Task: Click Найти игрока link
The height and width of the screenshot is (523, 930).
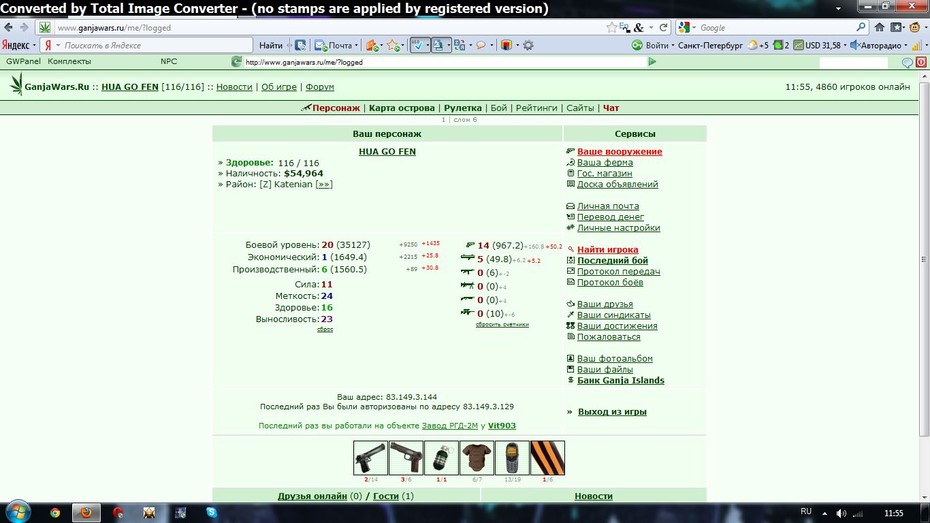Action: (x=607, y=250)
